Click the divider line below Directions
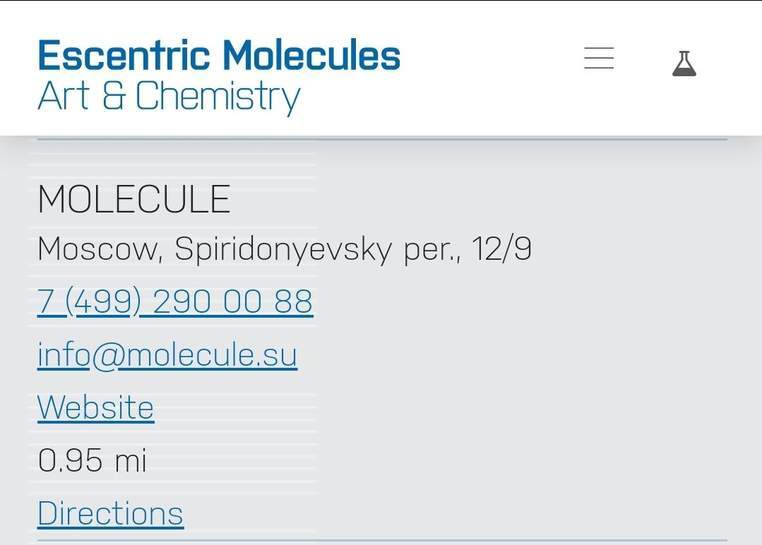 click(382, 541)
